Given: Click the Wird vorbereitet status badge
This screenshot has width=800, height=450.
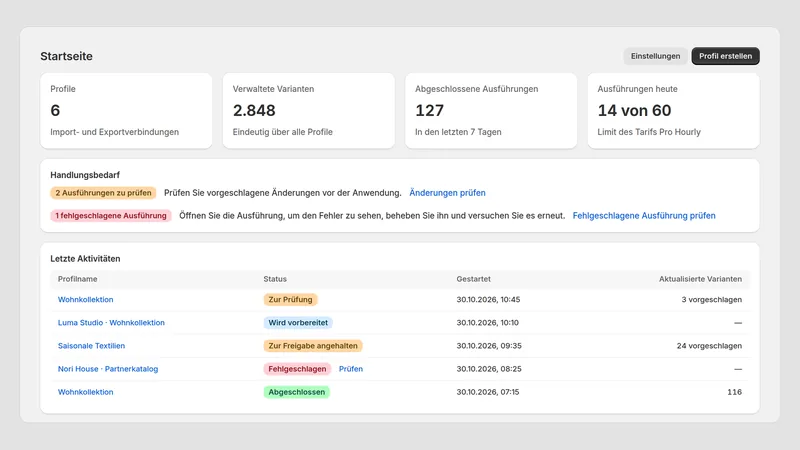Looking at the screenshot, I should [x=298, y=322].
